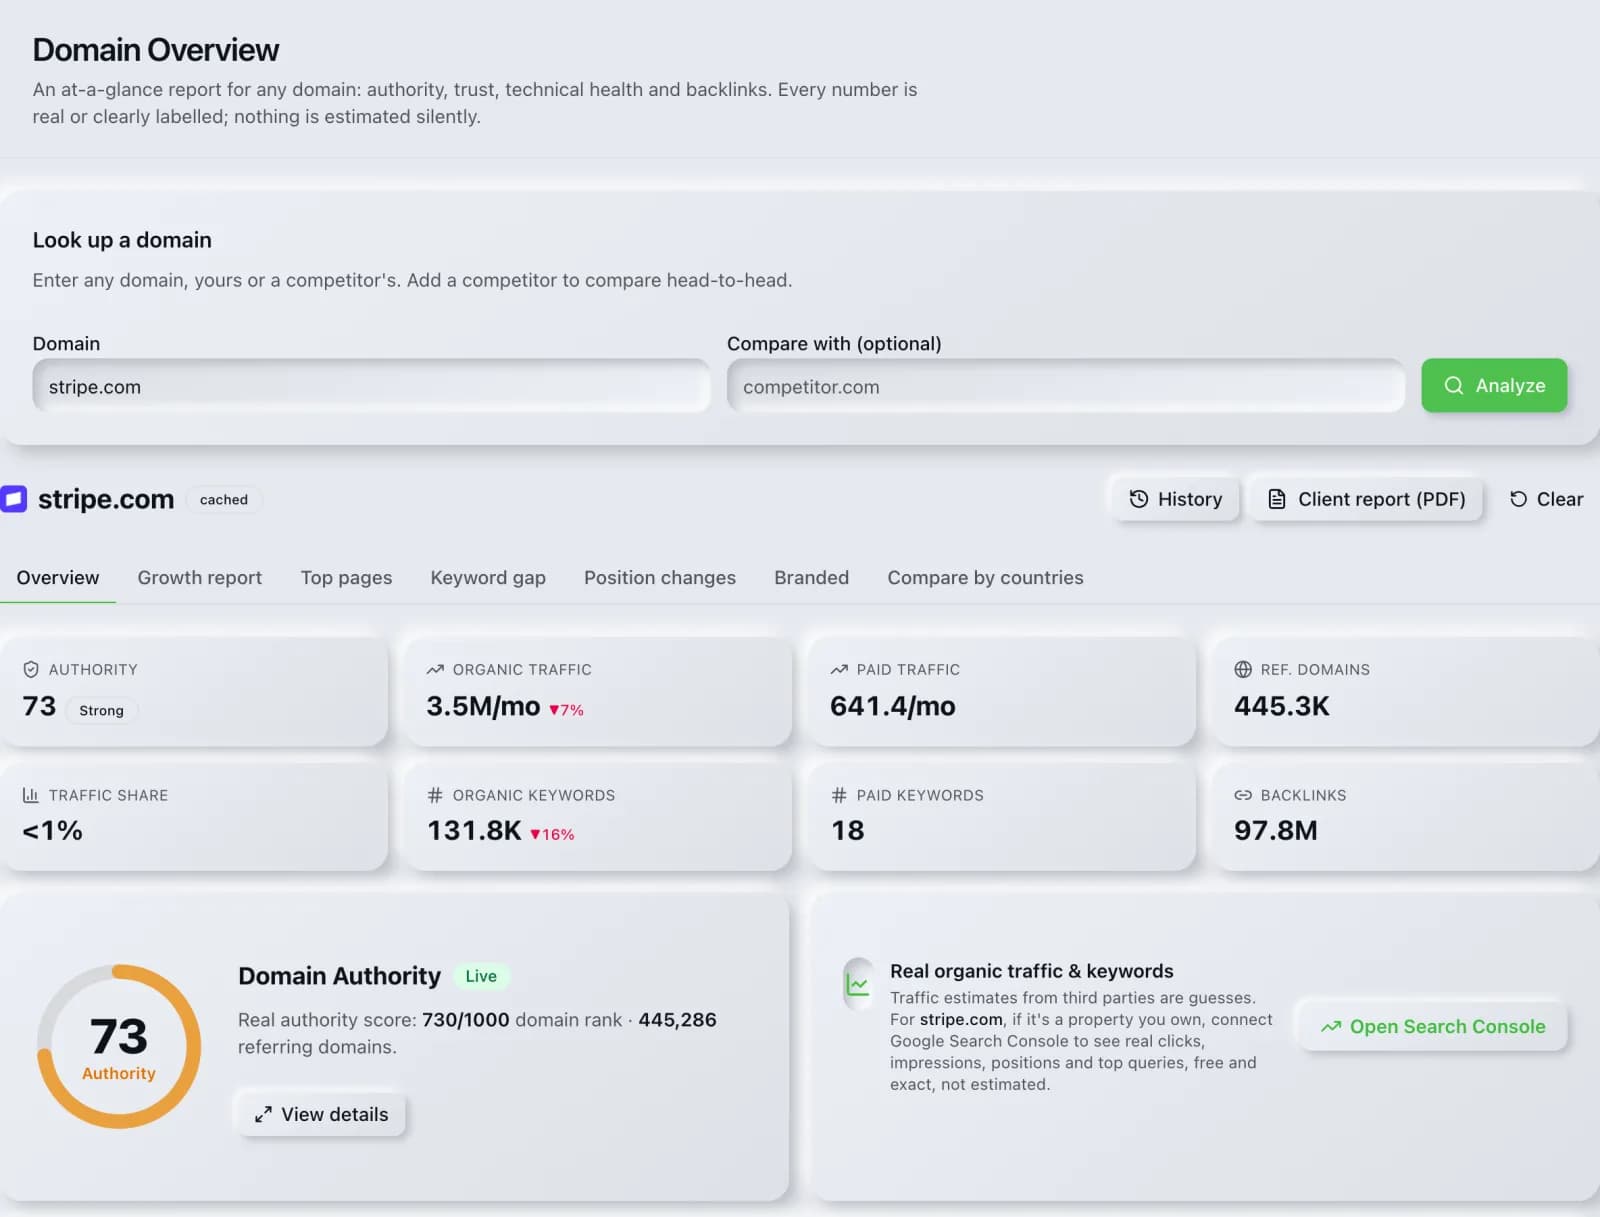Click View details for Domain Authority
The height and width of the screenshot is (1217, 1600).
(321, 1114)
